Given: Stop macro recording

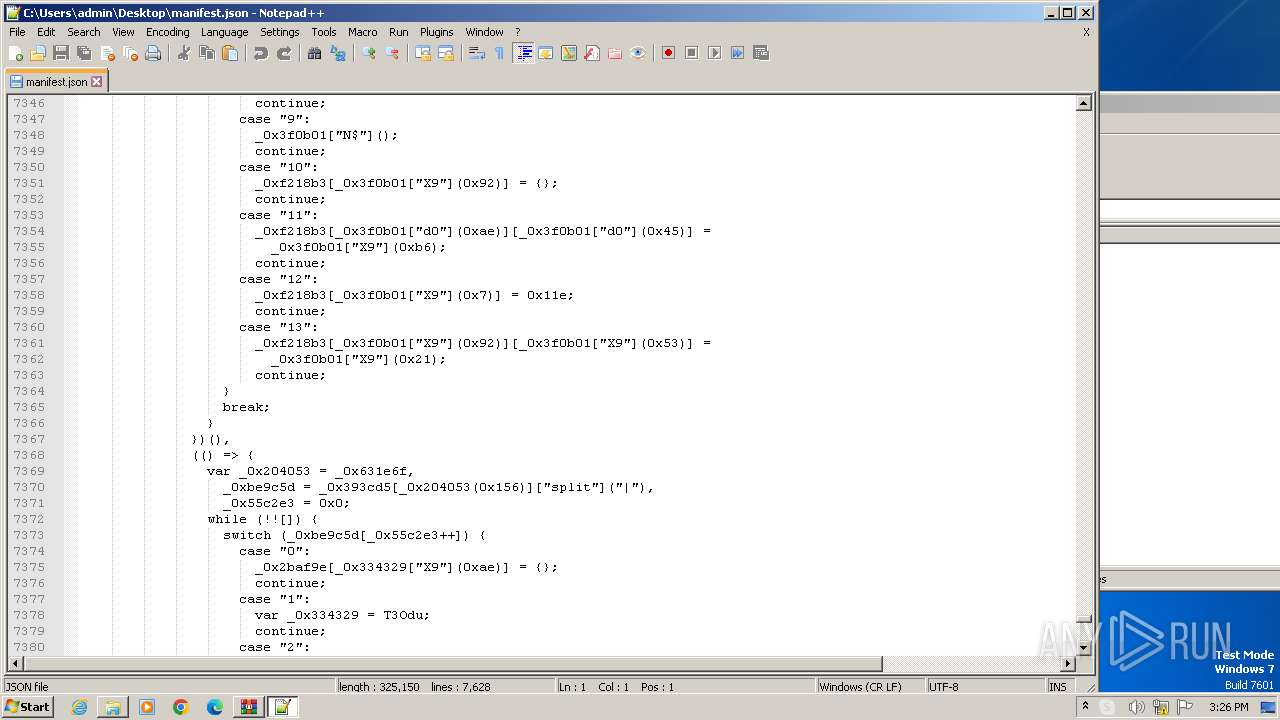Looking at the screenshot, I should [692, 53].
